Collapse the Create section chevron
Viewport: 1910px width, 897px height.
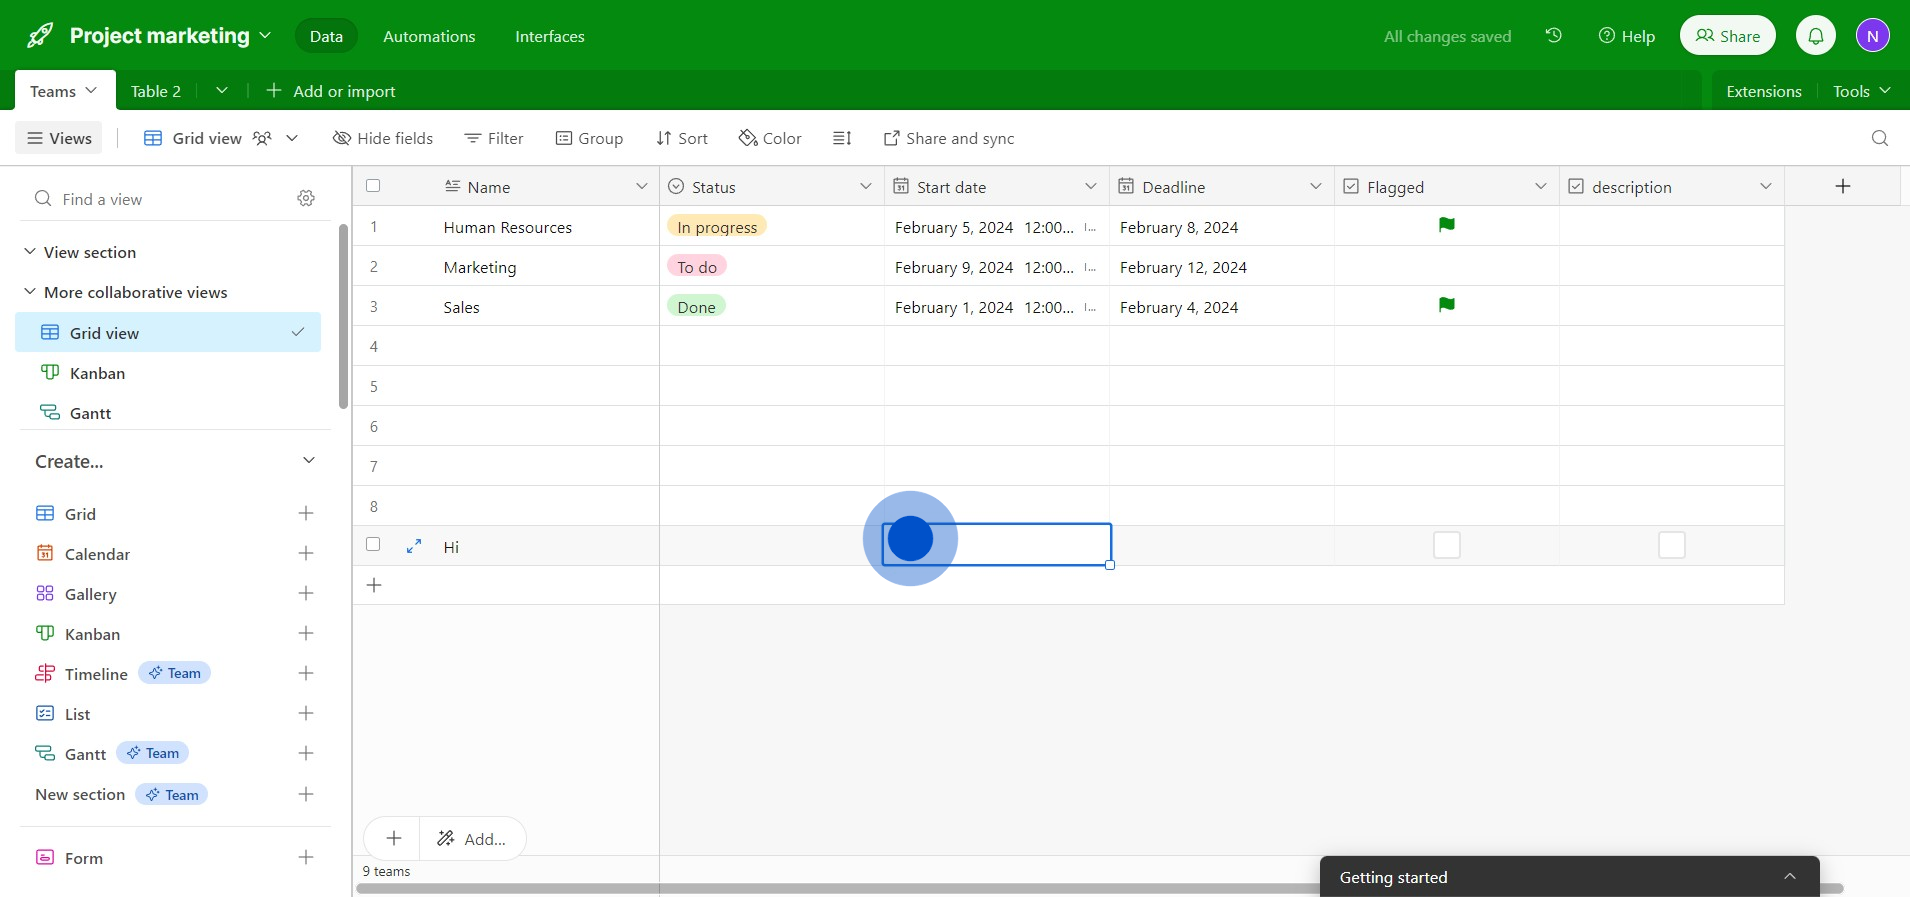(x=308, y=461)
